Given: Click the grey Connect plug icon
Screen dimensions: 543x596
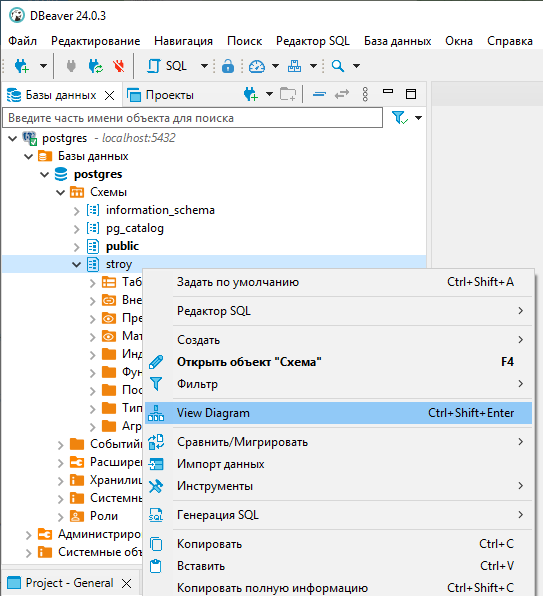Looking at the screenshot, I should (71, 66).
